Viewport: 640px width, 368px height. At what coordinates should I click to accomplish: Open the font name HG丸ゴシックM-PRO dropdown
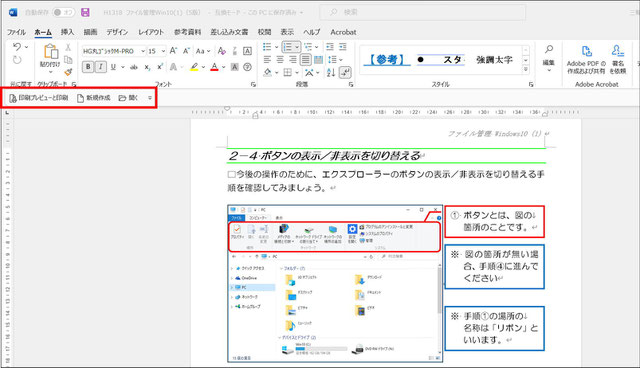143,51
